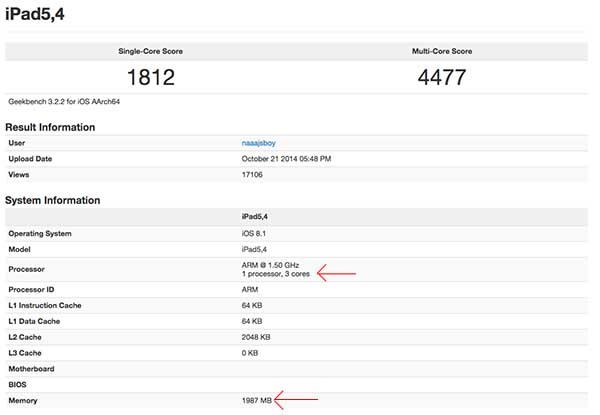This screenshot has width=600, height=415.
Task: Select the User row label
Action: point(17,143)
